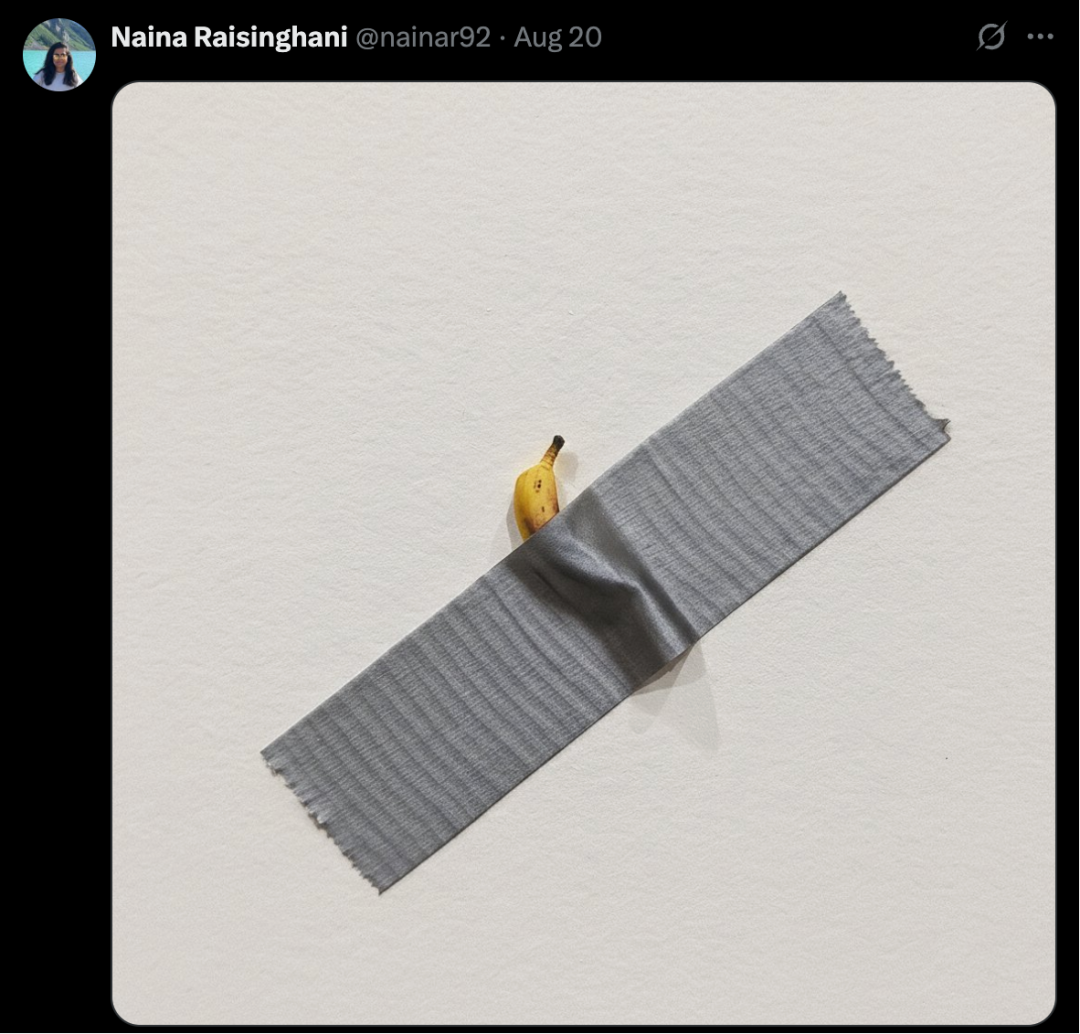Click the dot separator before Aug 20
The height and width of the screenshot is (1034, 1080).
[502, 39]
